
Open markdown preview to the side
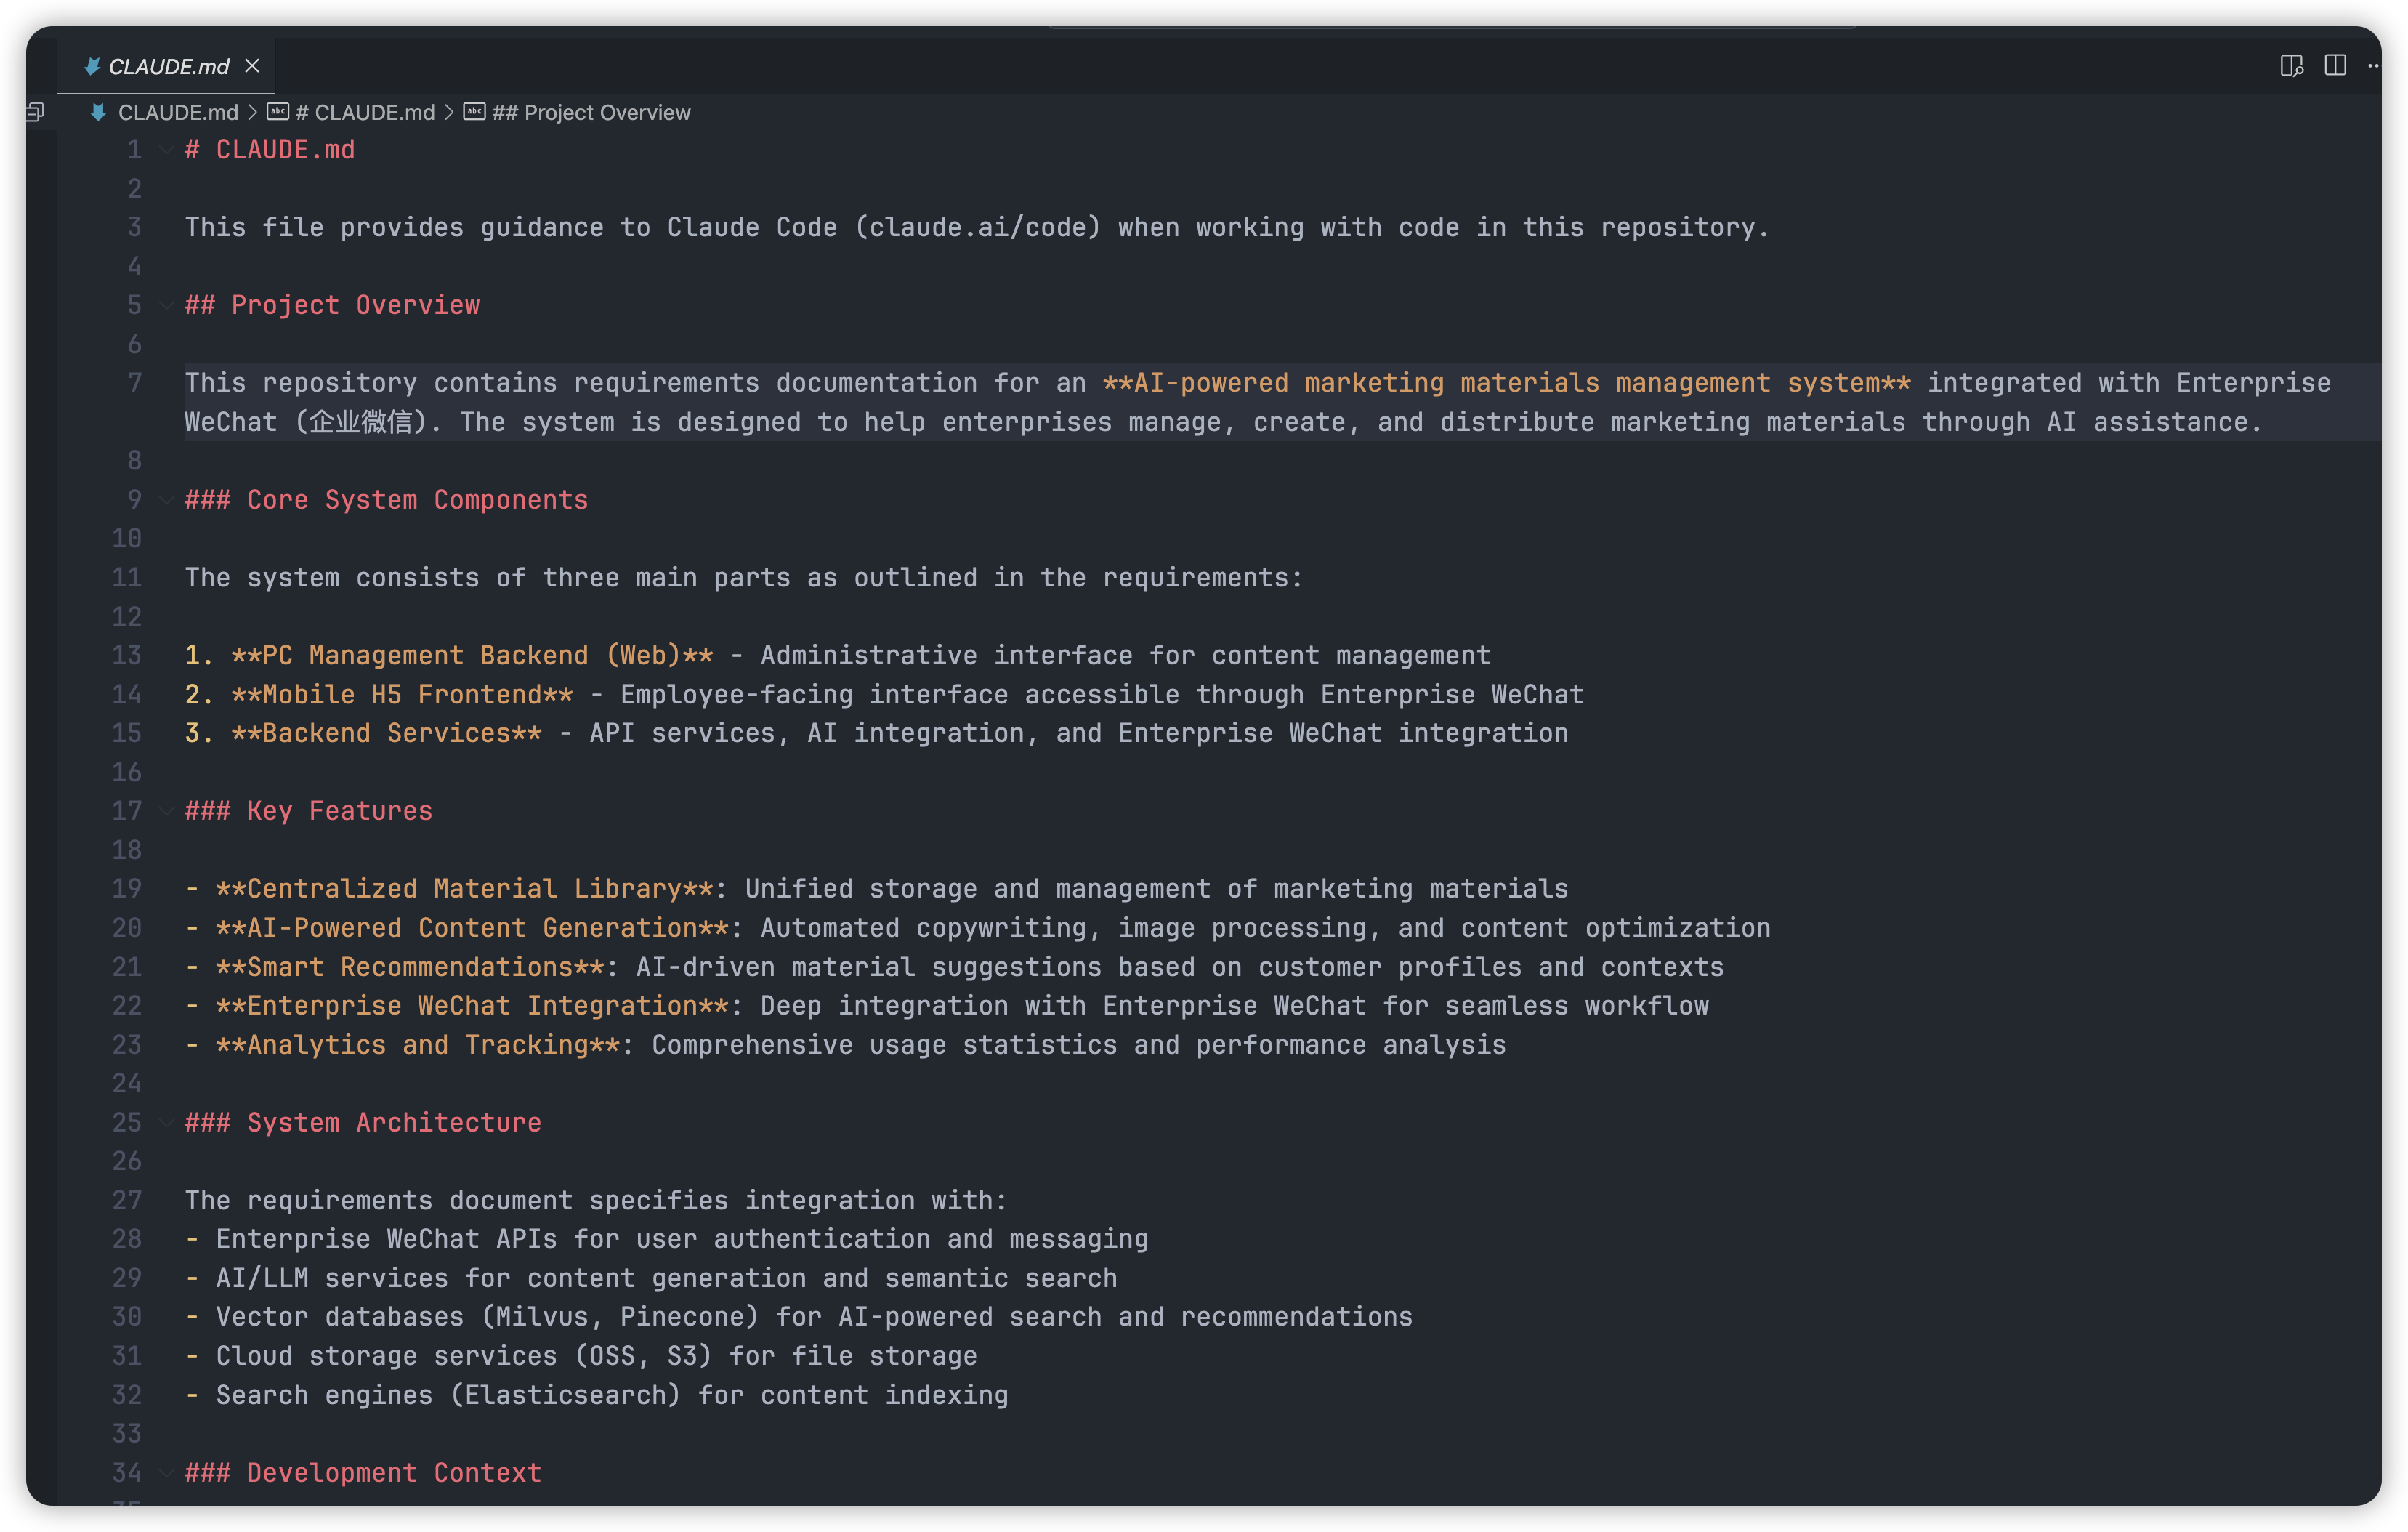[2291, 66]
